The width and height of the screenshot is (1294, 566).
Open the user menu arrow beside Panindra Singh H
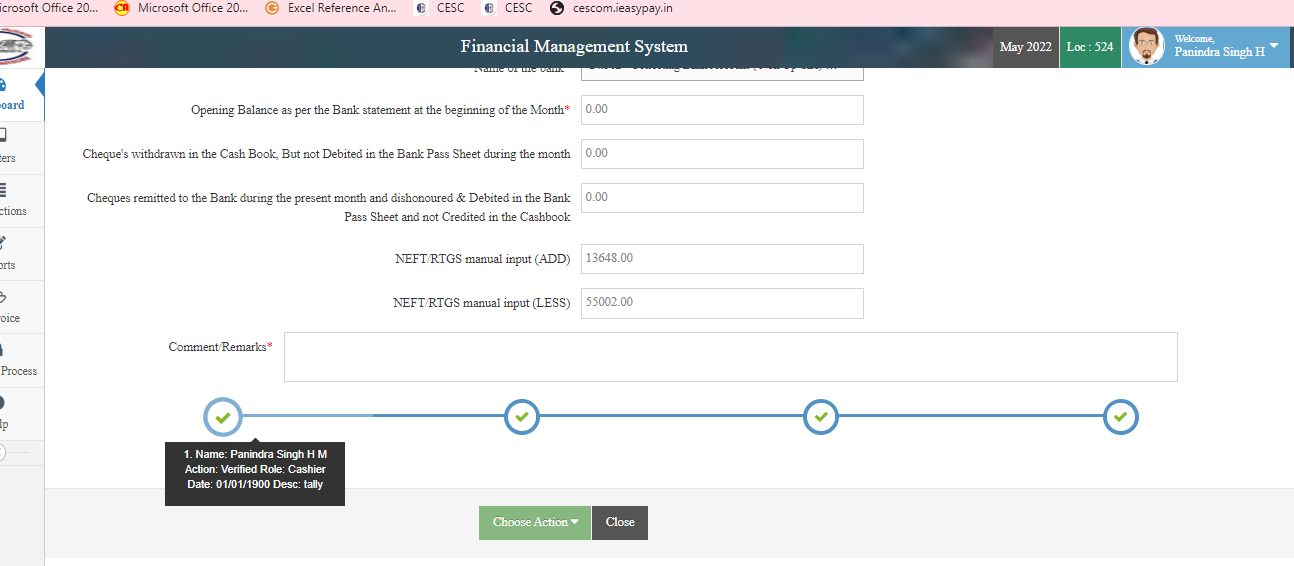(1273, 45)
